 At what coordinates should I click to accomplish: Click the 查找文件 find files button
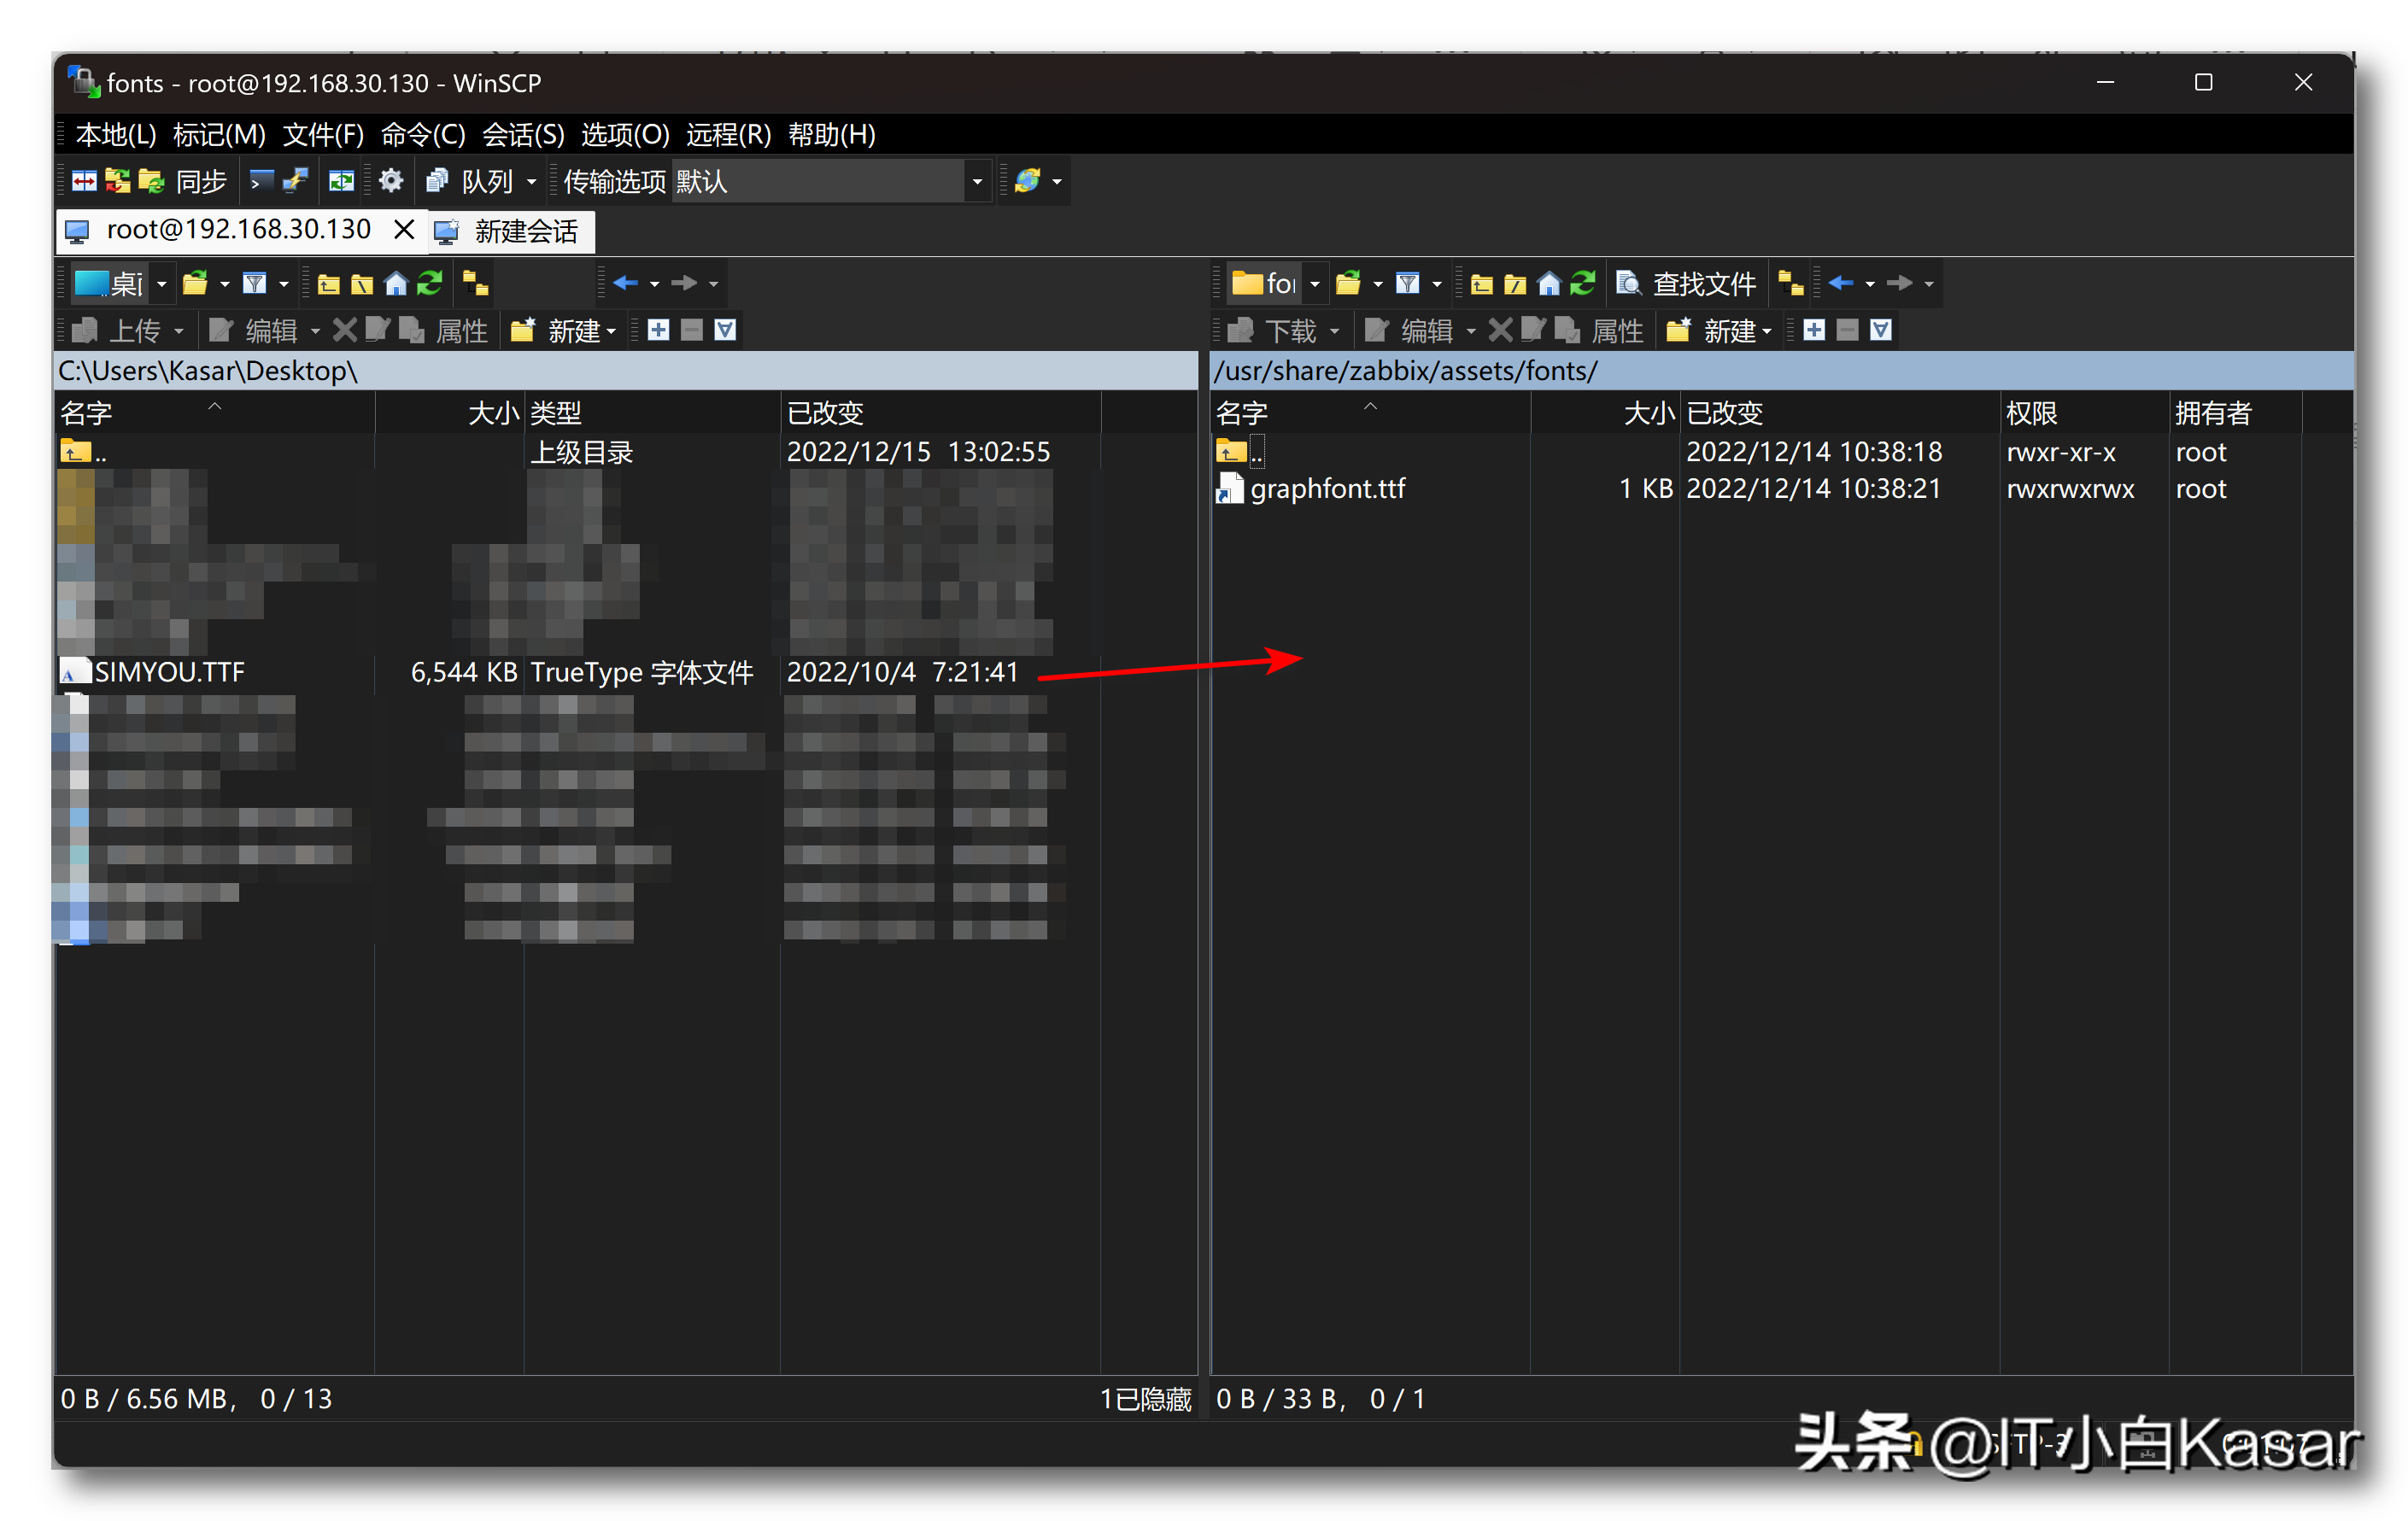point(1686,284)
